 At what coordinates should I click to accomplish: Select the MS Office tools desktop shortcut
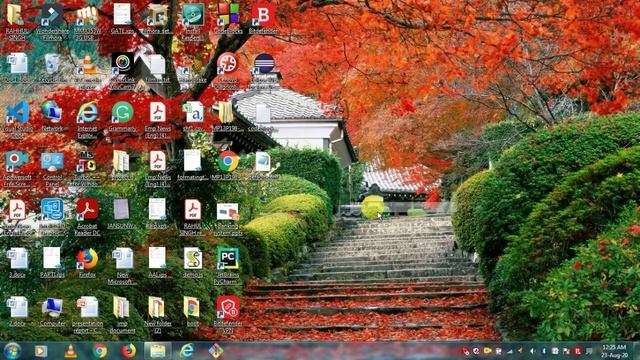tap(87, 168)
